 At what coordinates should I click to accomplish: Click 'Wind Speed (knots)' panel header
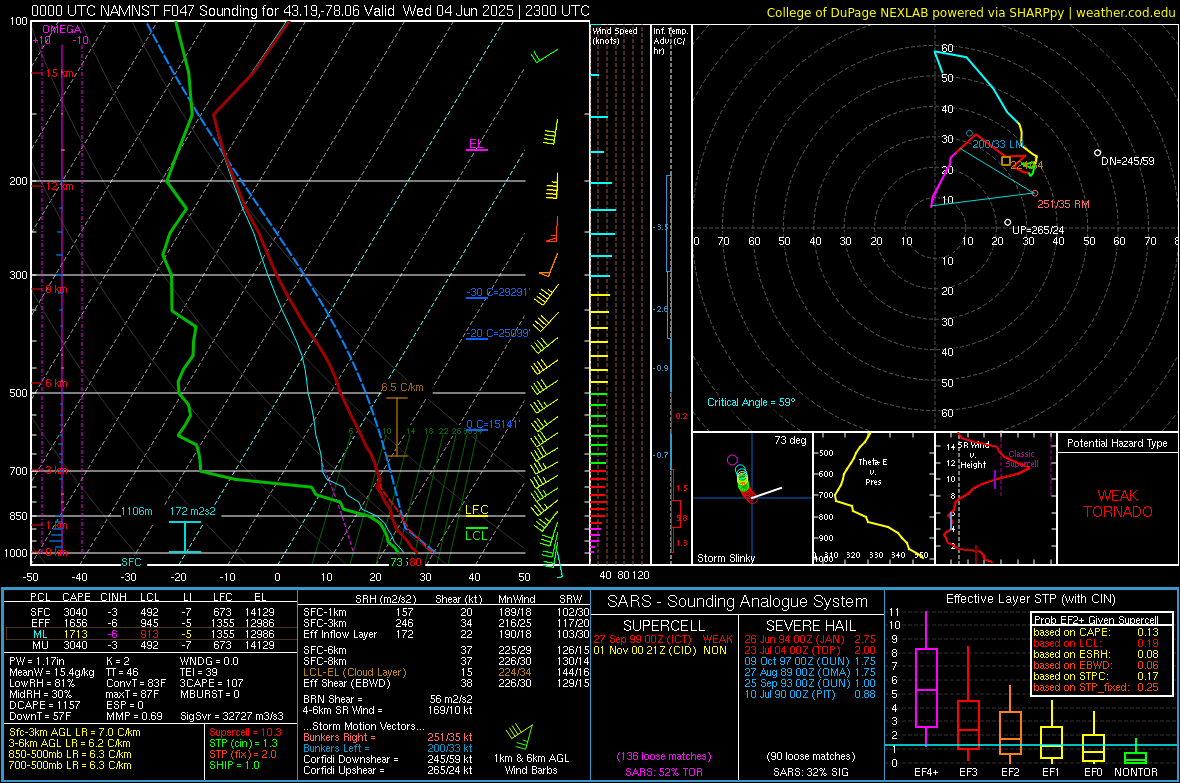pos(615,35)
